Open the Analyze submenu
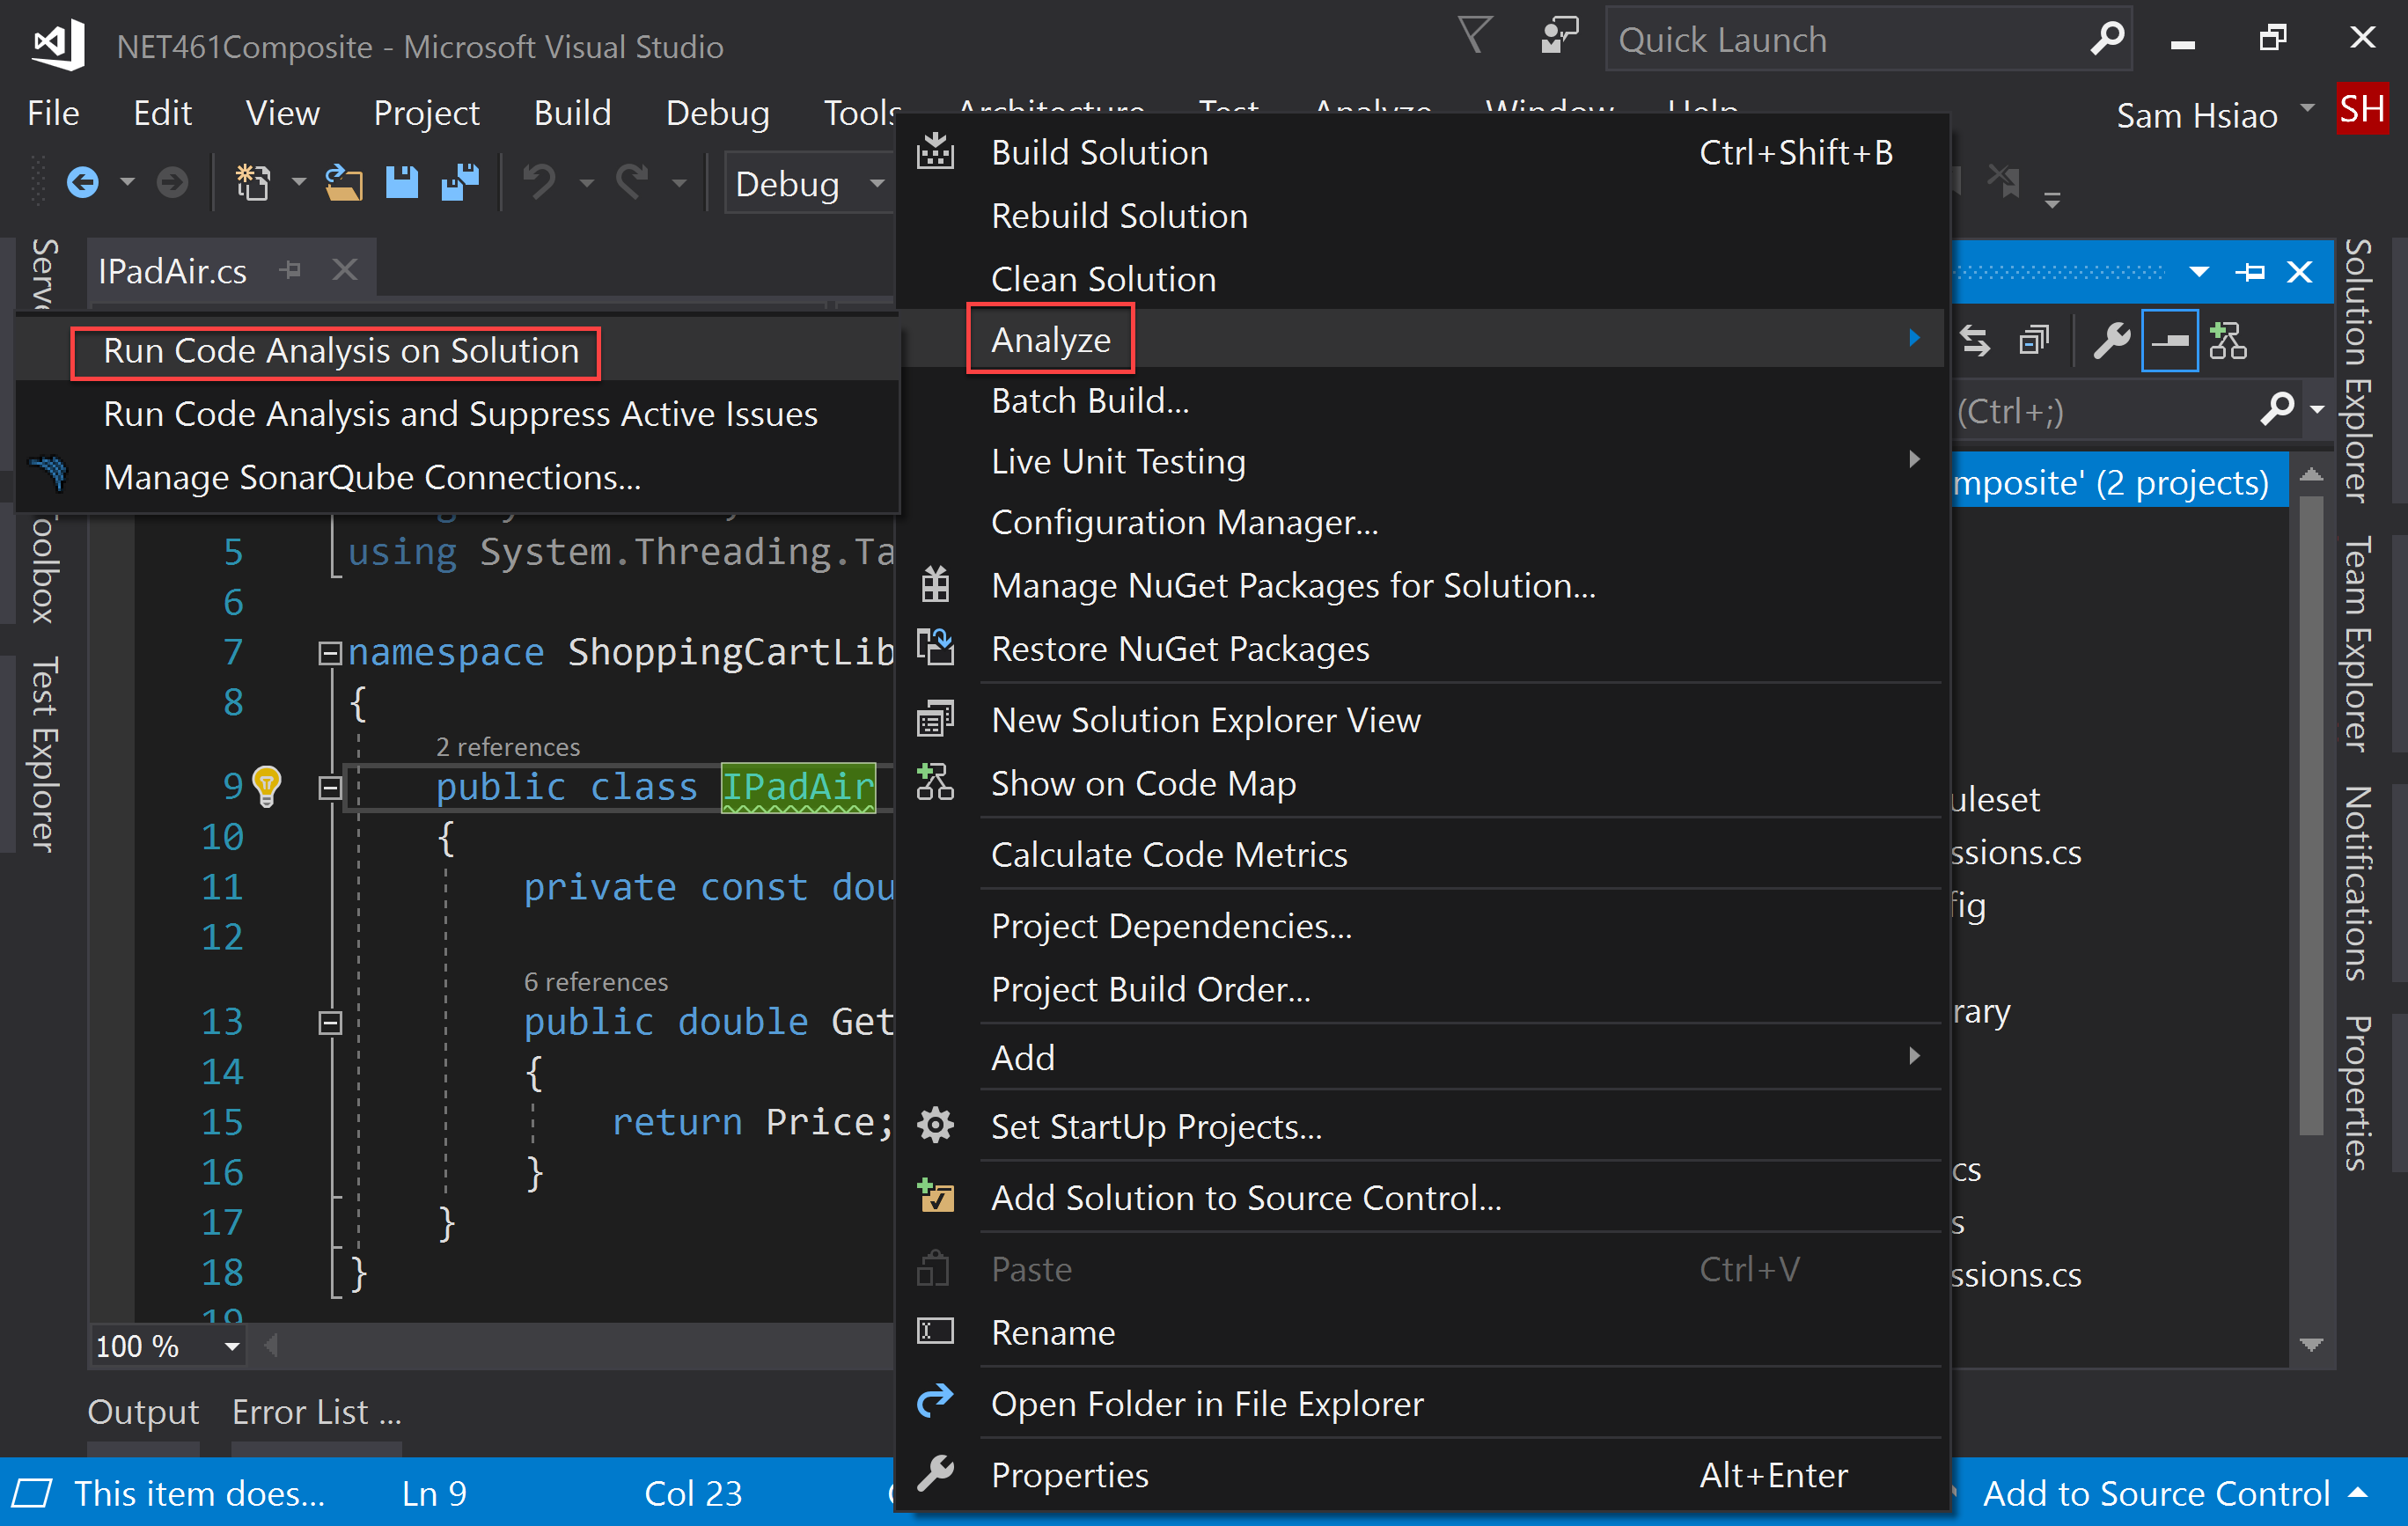 click(1050, 339)
